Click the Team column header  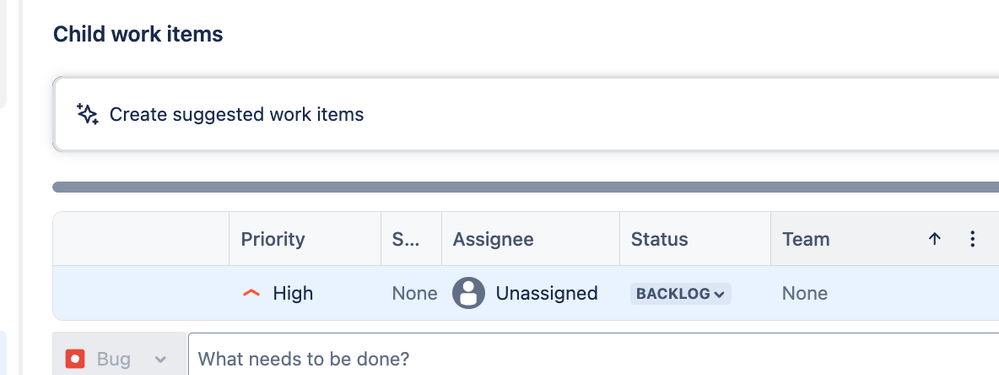click(806, 239)
